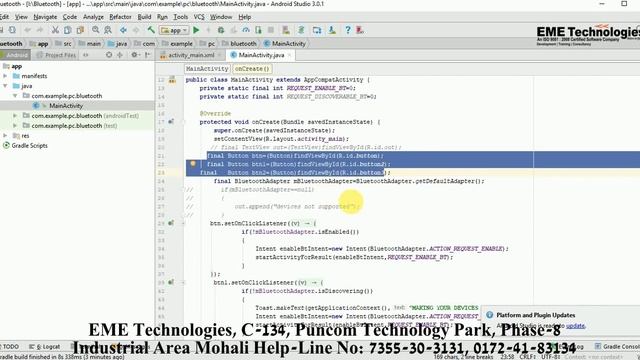Viewport: 640px width, 360px height.
Task: Click the Replace icon next to Find
Action: coord(108,30)
